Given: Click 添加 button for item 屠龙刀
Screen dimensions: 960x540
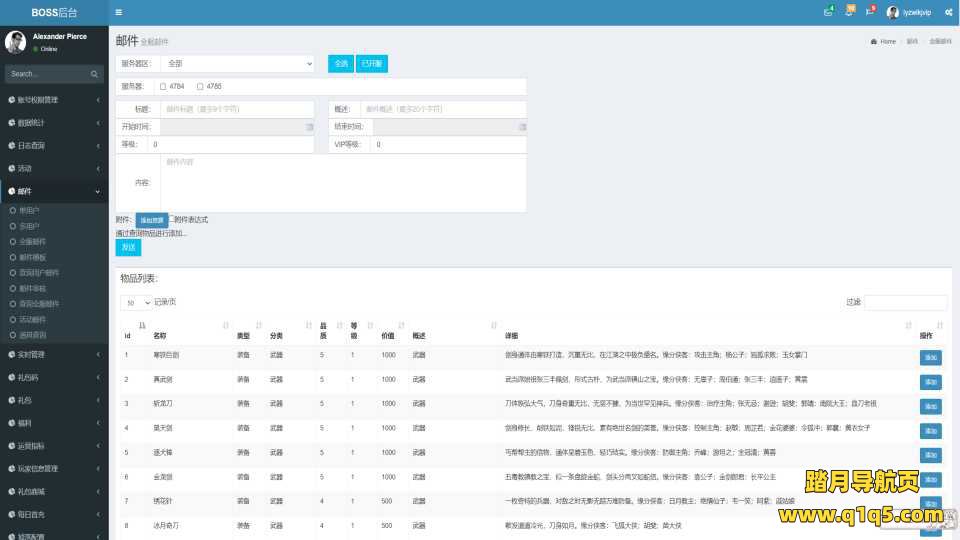Looking at the screenshot, I should coord(930,405).
